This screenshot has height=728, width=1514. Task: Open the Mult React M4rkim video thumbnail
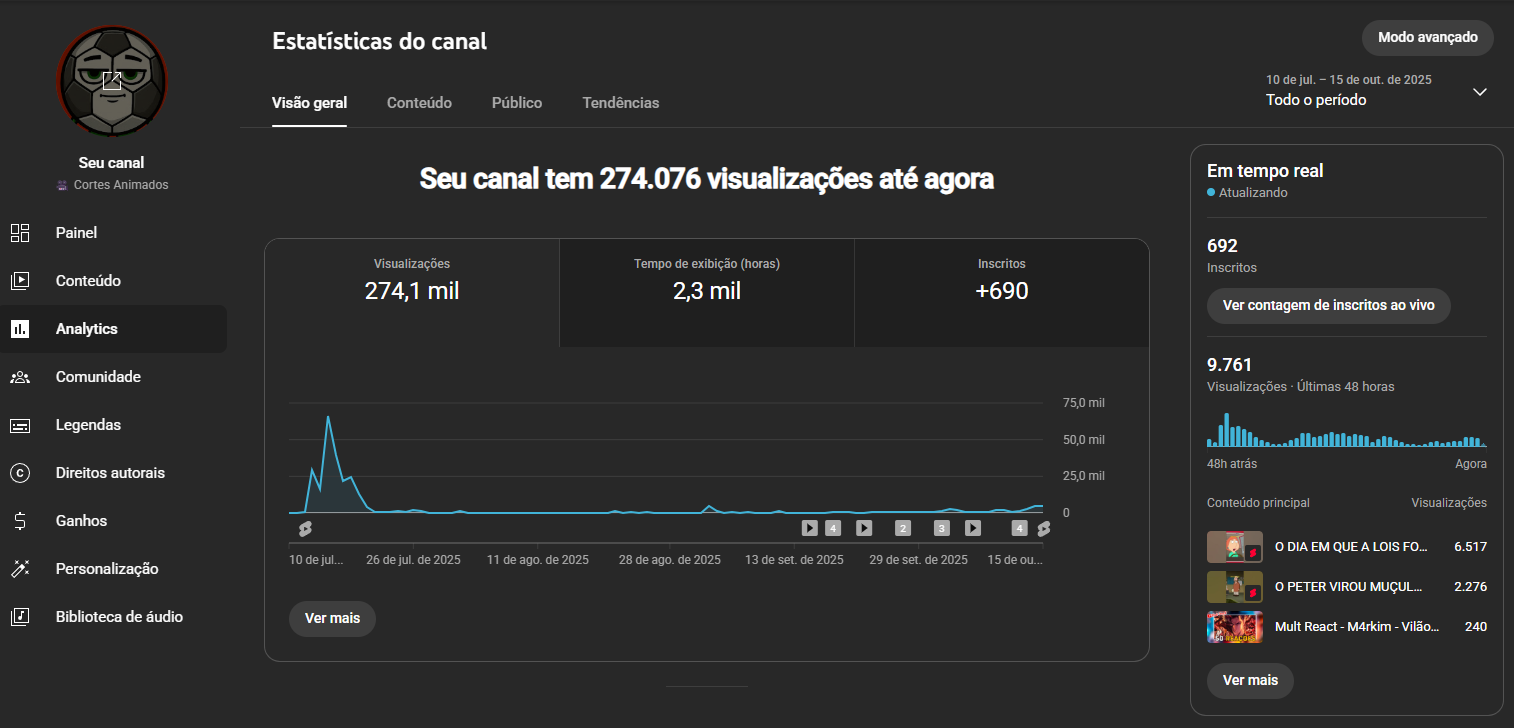point(1235,627)
